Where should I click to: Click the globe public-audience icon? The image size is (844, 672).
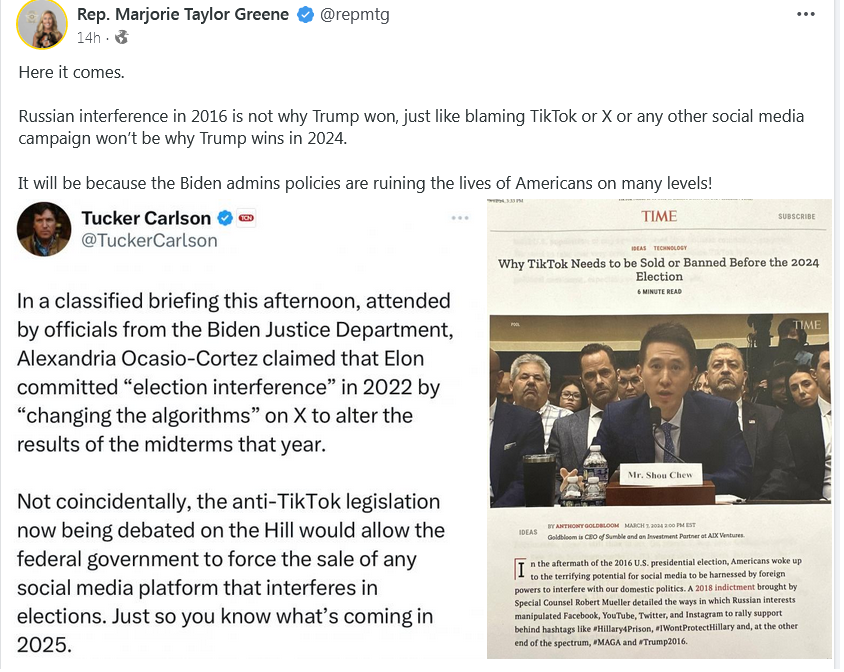point(122,37)
